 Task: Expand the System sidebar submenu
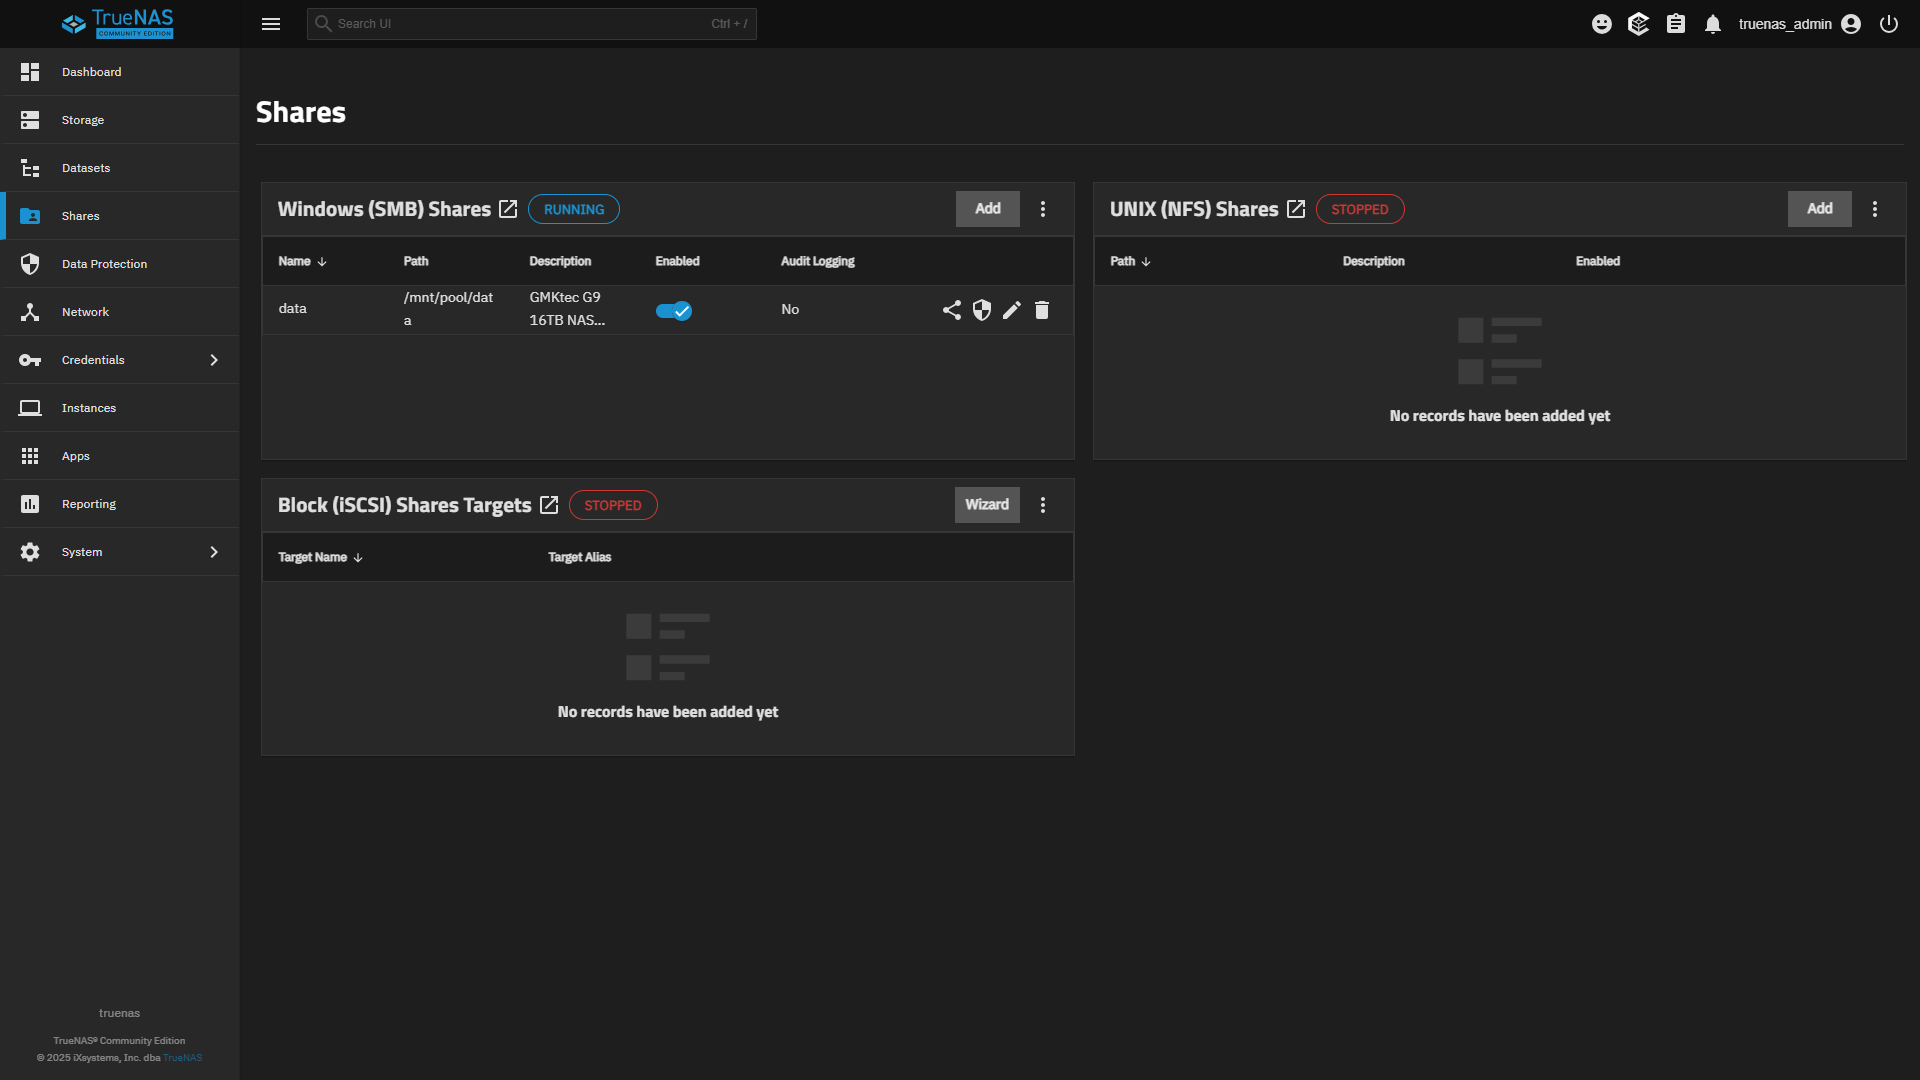point(213,552)
